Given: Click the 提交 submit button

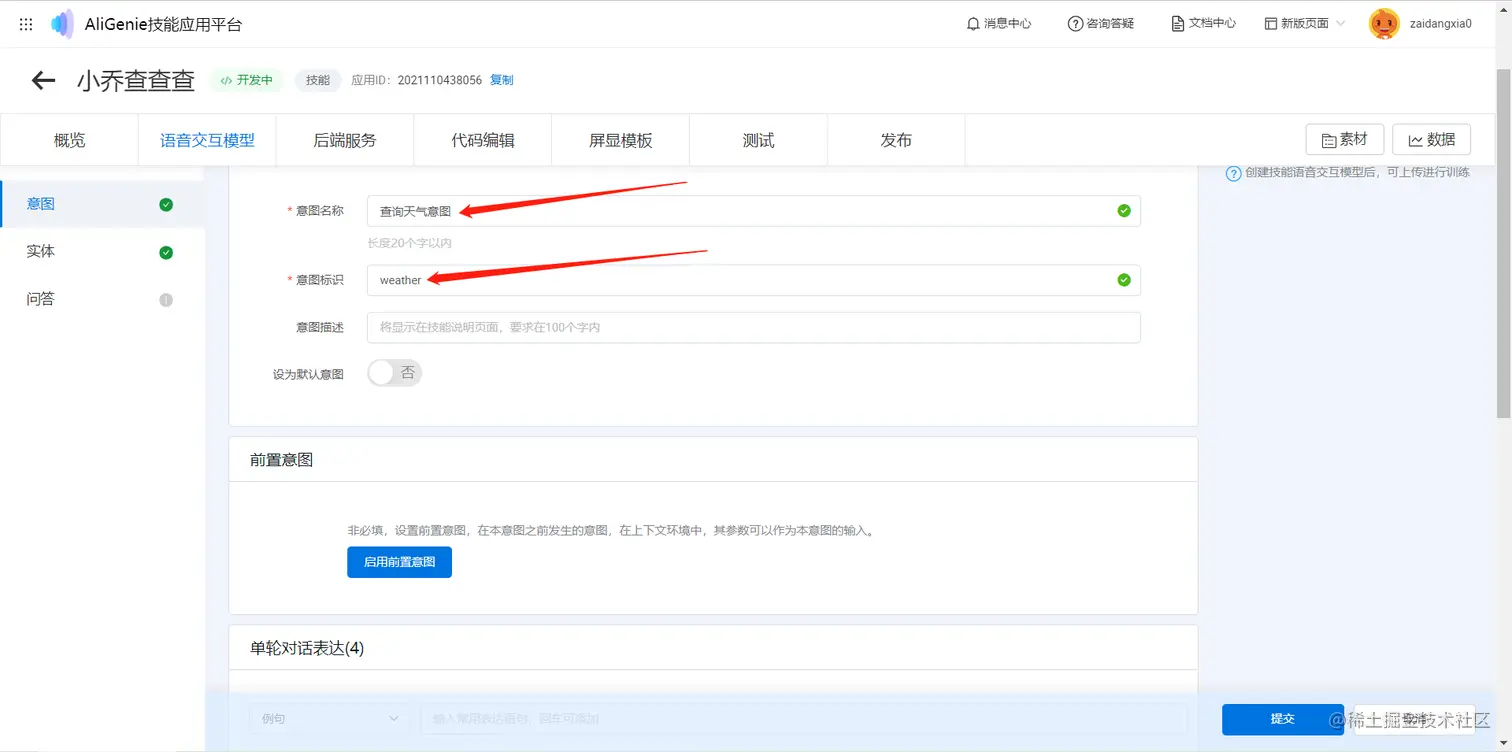Looking at the screenshot, I should pyautogui.click(x=1283, y=719).
